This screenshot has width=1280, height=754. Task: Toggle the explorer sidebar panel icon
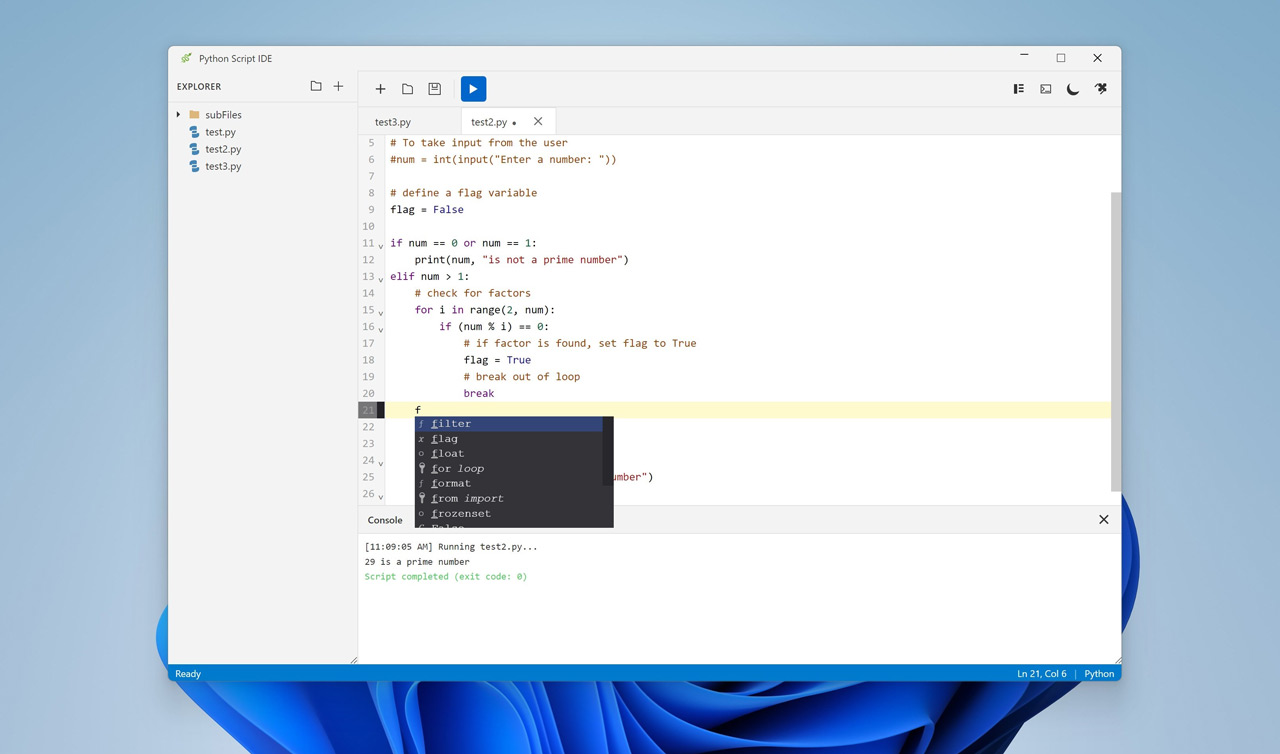click(x=1019, y=89)
